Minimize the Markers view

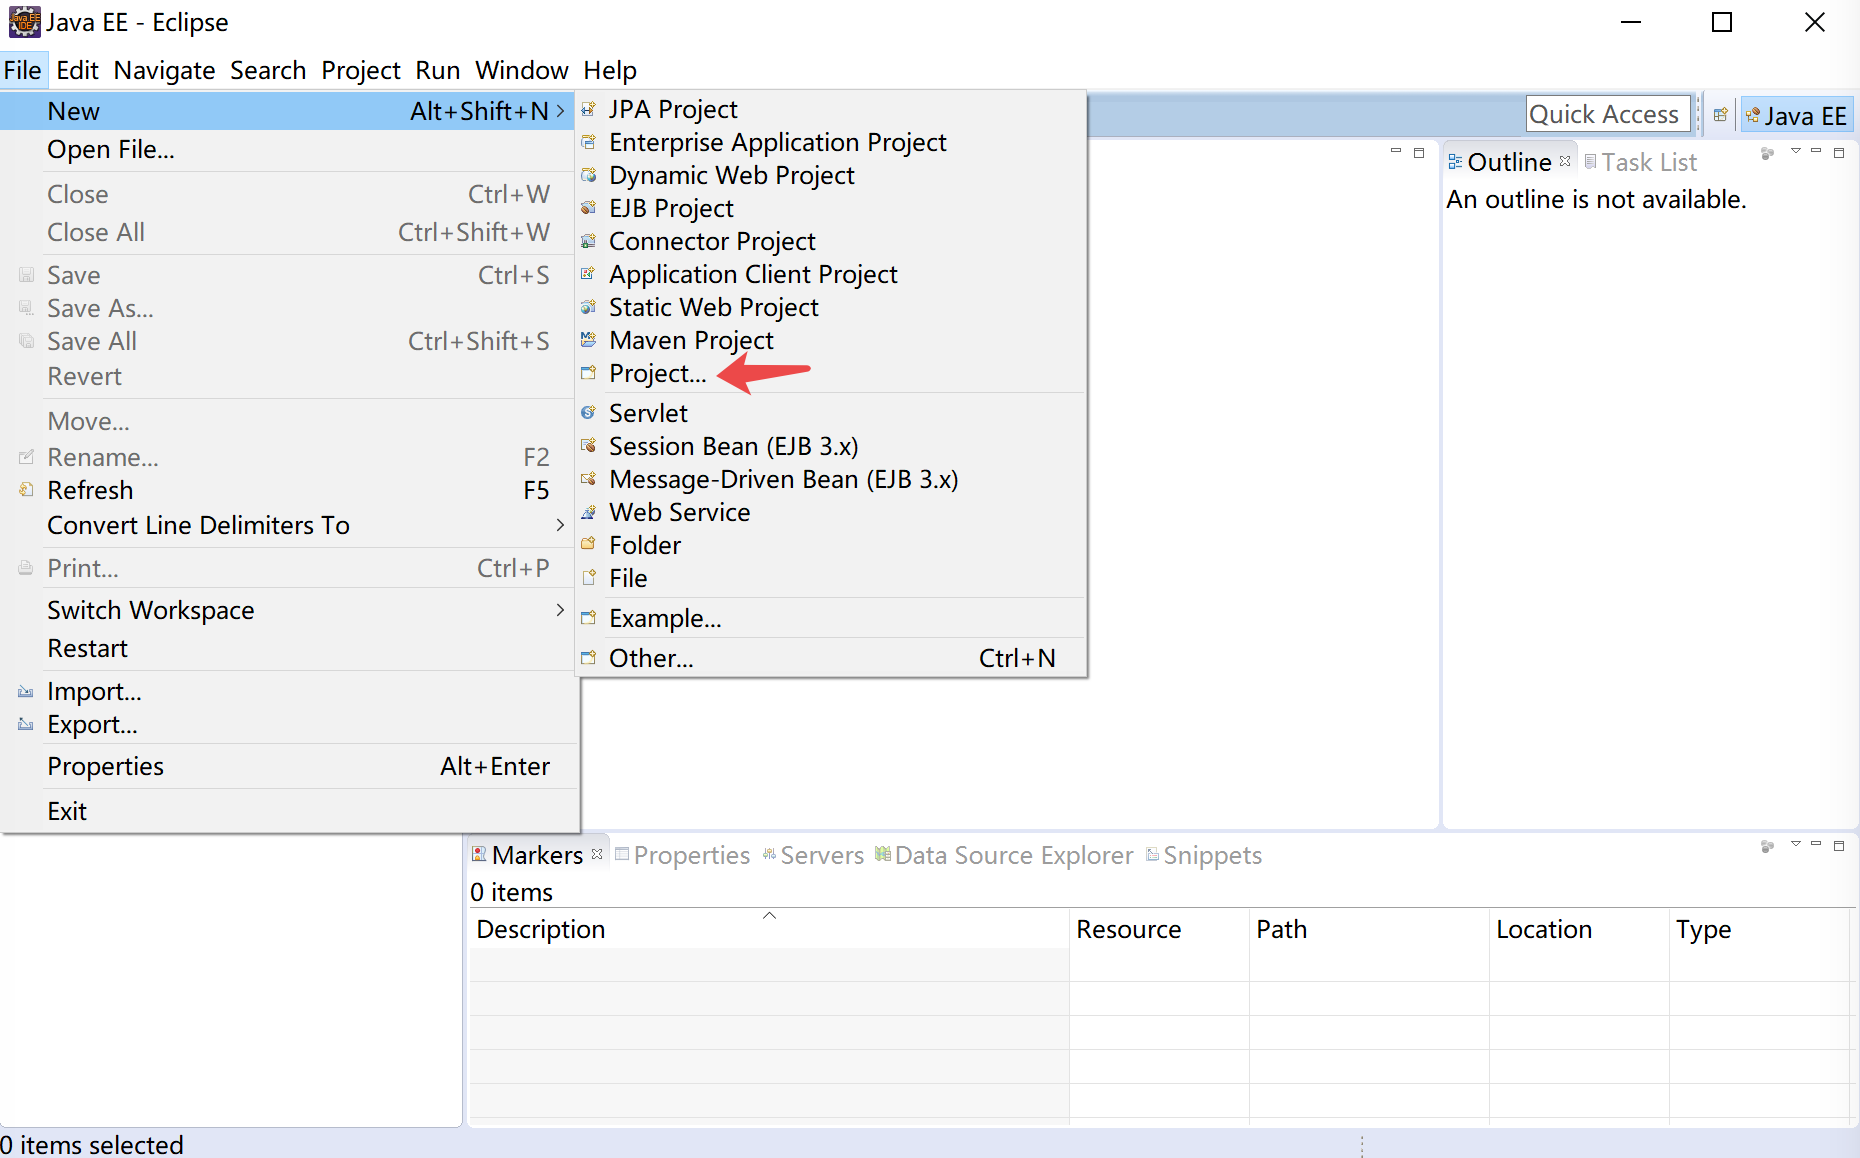(1817, 845)
